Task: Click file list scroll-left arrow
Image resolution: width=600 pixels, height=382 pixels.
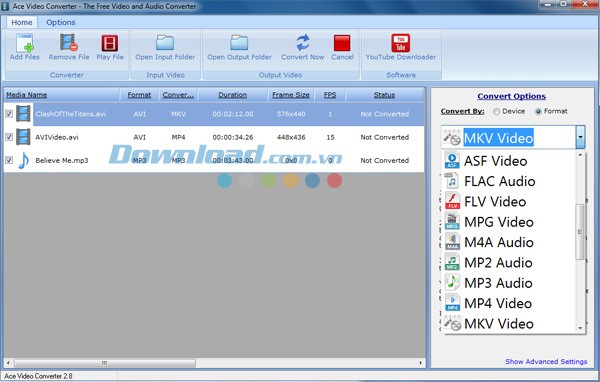Action: [x=8, y=362]
